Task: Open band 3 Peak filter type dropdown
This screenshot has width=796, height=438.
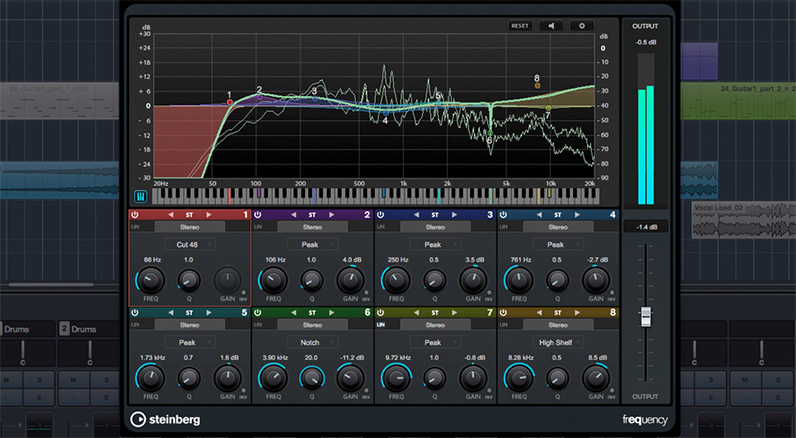Action: [x=435, y=245]
